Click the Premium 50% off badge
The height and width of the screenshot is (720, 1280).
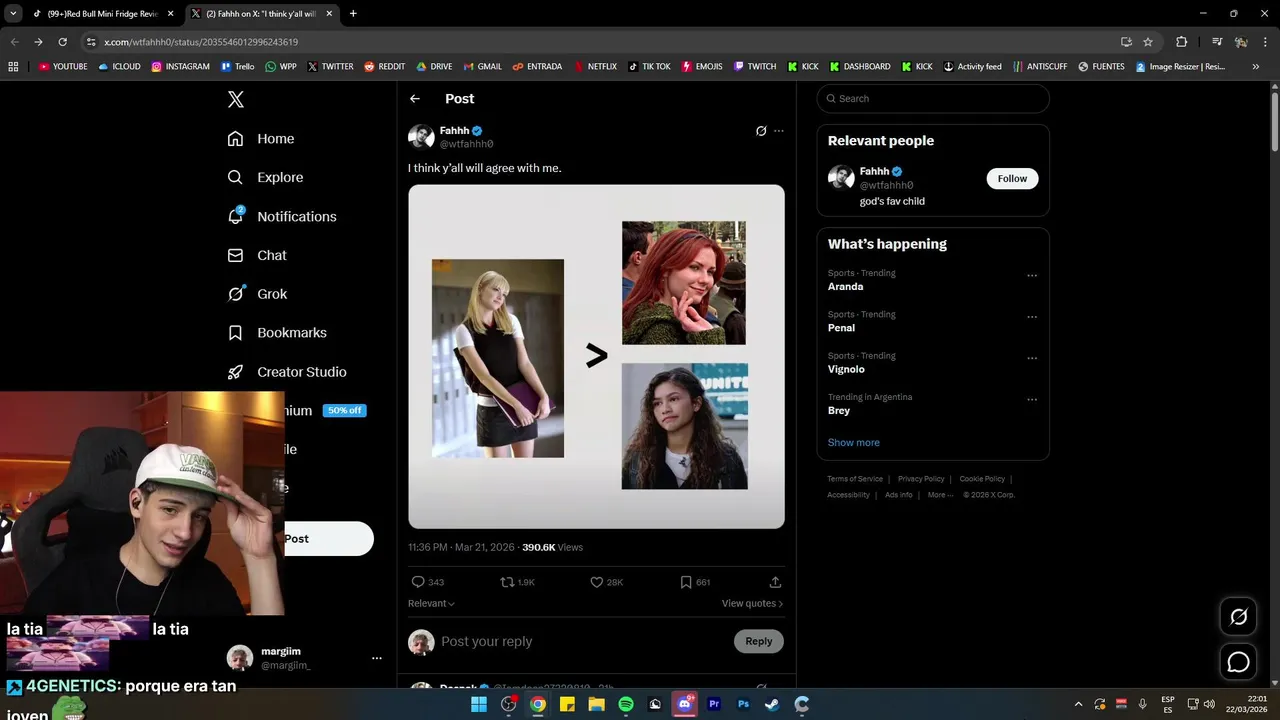[344, 411]
